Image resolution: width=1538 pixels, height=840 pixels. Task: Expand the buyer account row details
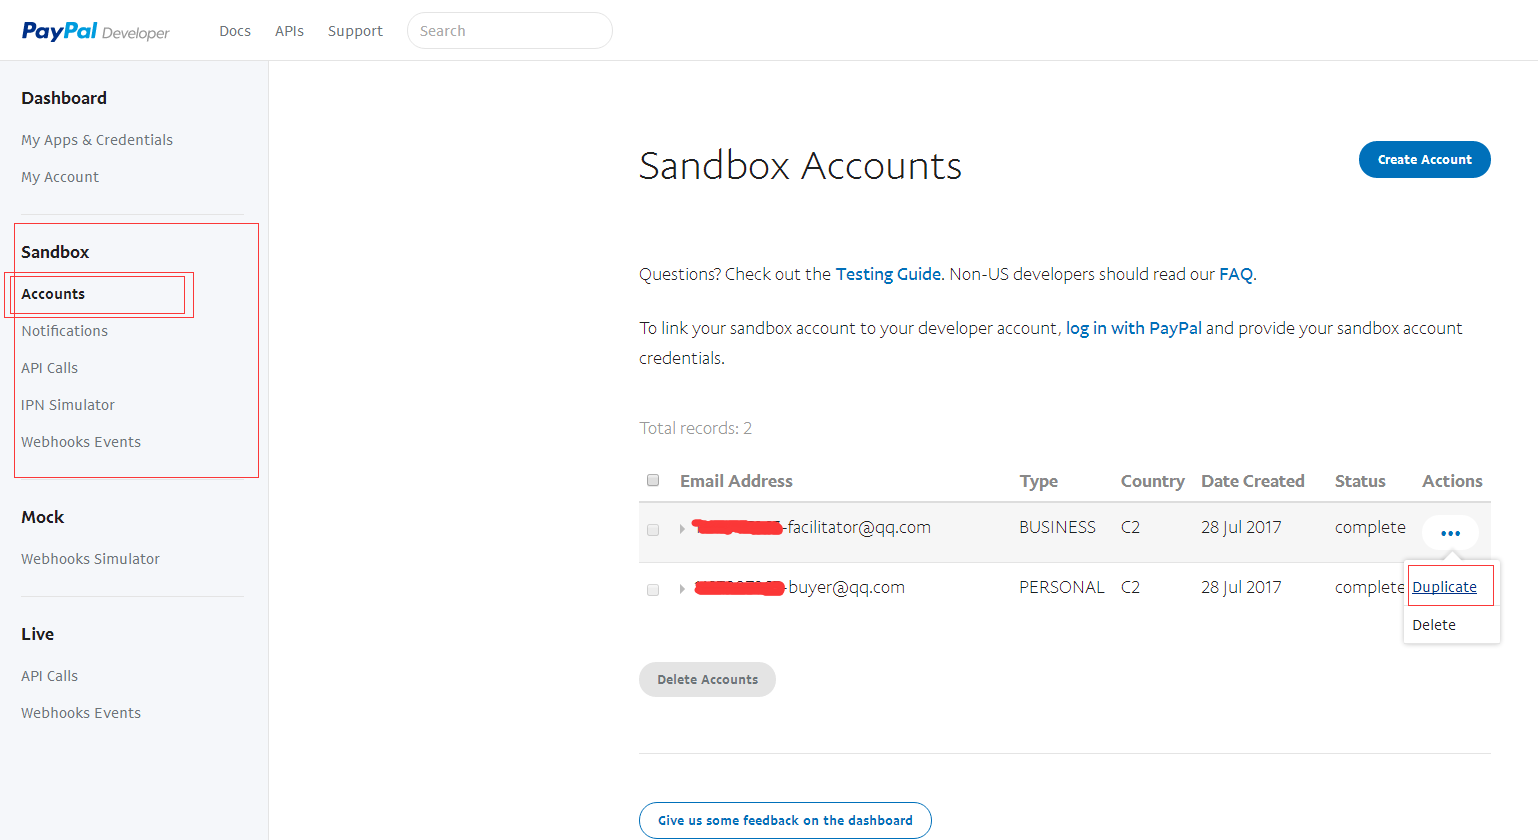tap(682, 589)
